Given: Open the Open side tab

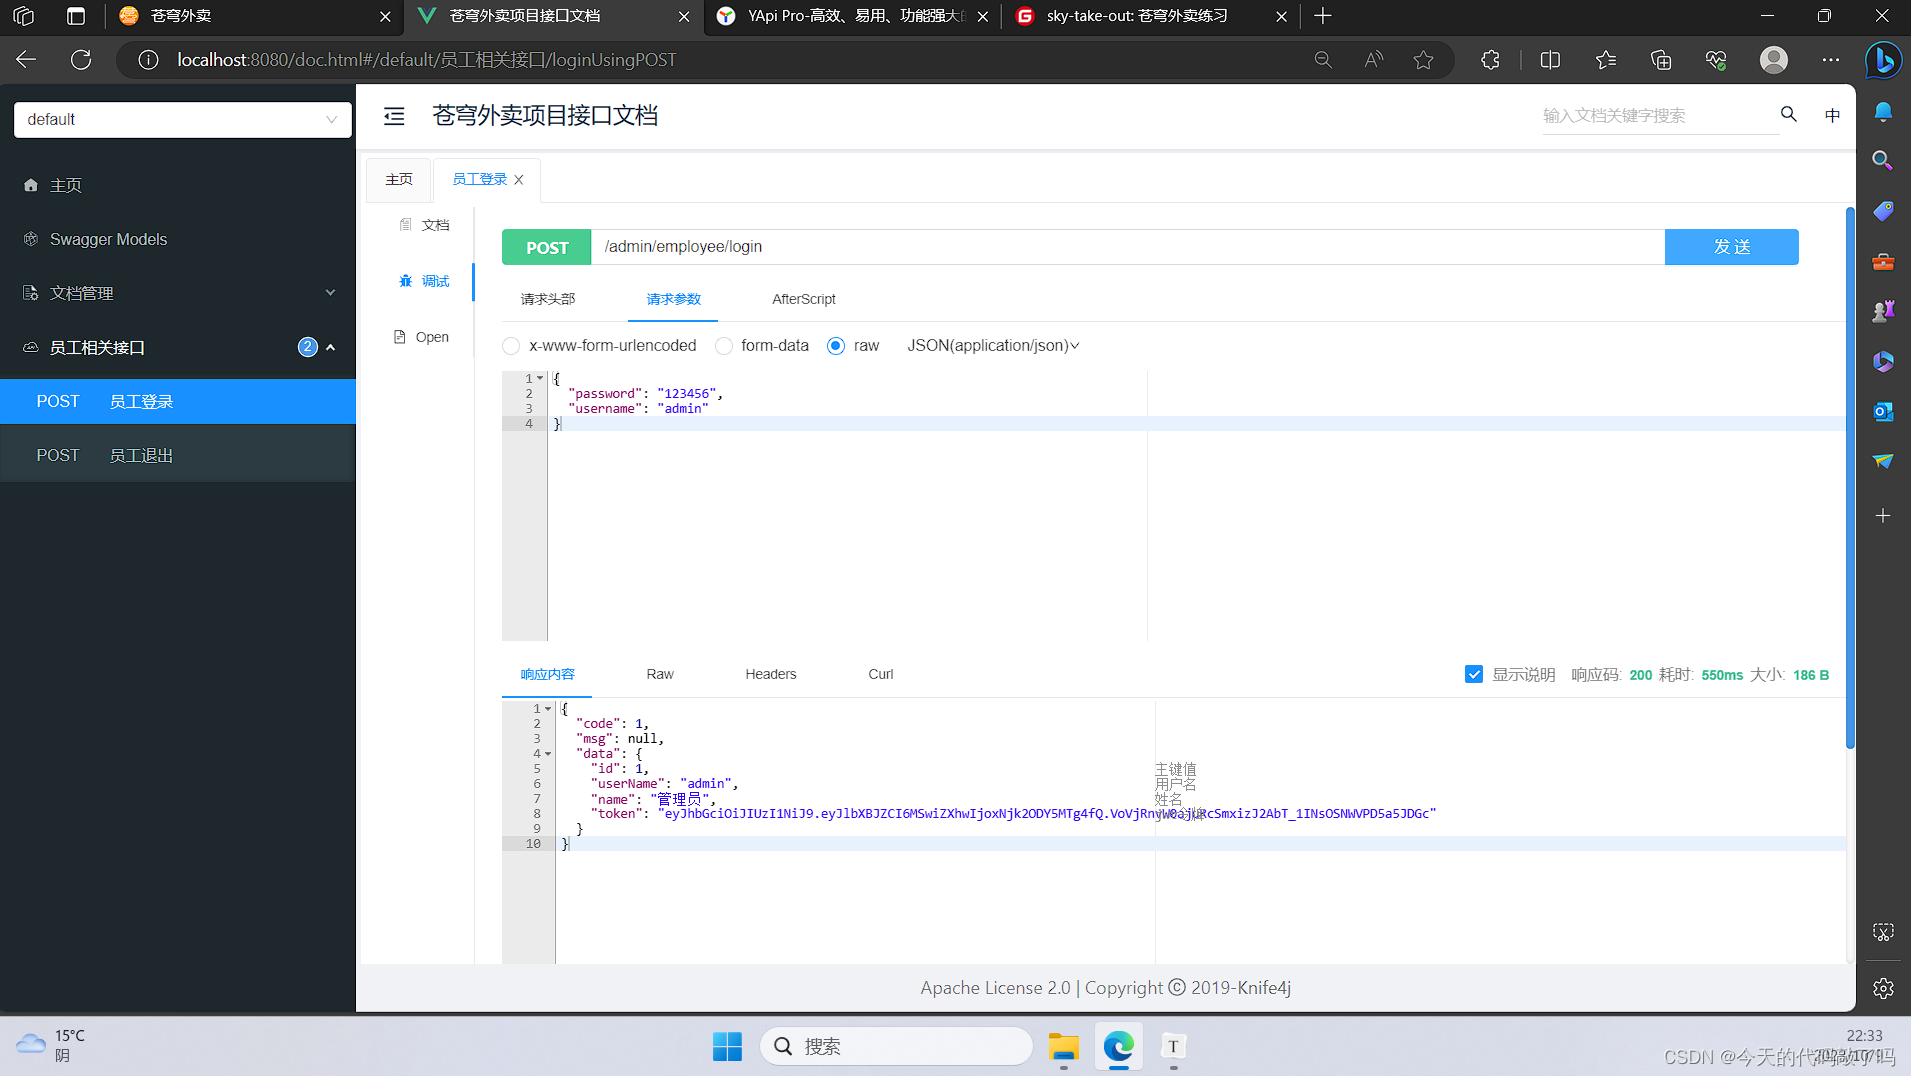Looking at the screenshot, I should (422, 337).
